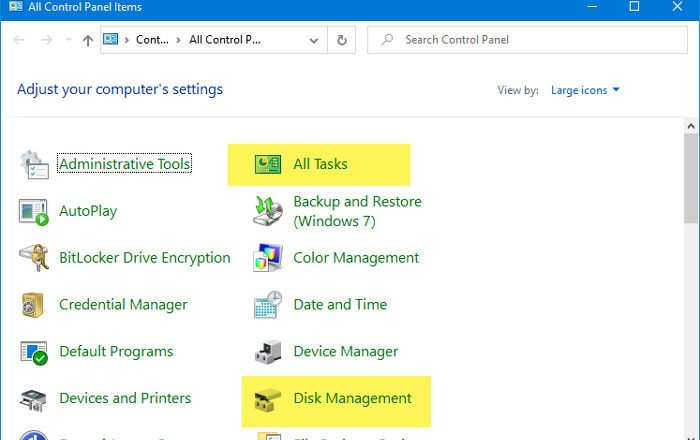Click the Search Control Panel field
The width and height of the screenshot is (700, 440).
click(x=527, y=40)
